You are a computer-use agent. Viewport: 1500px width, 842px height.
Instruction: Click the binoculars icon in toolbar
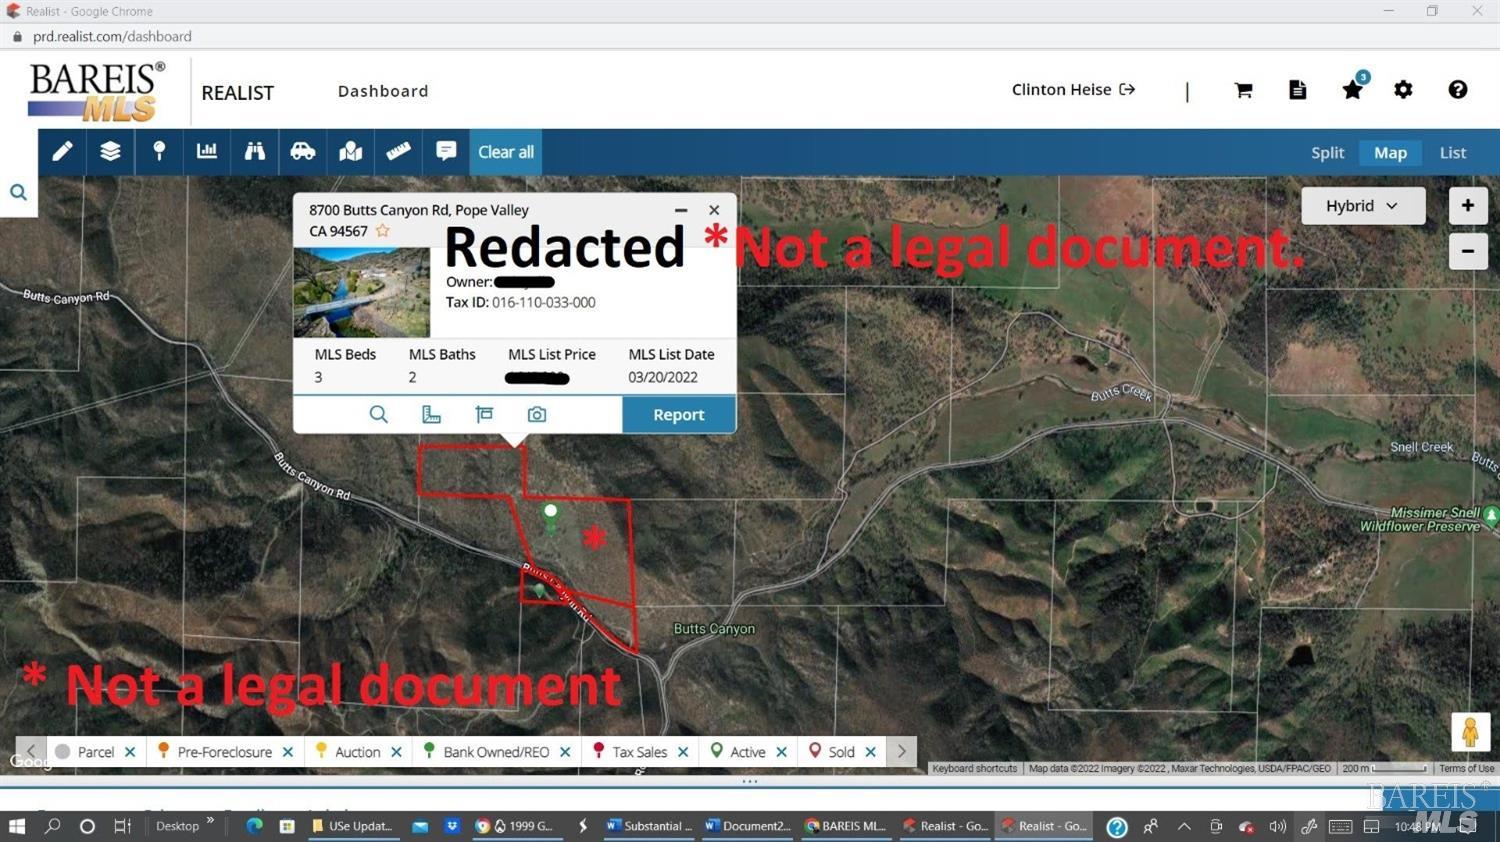coord(255,151)
